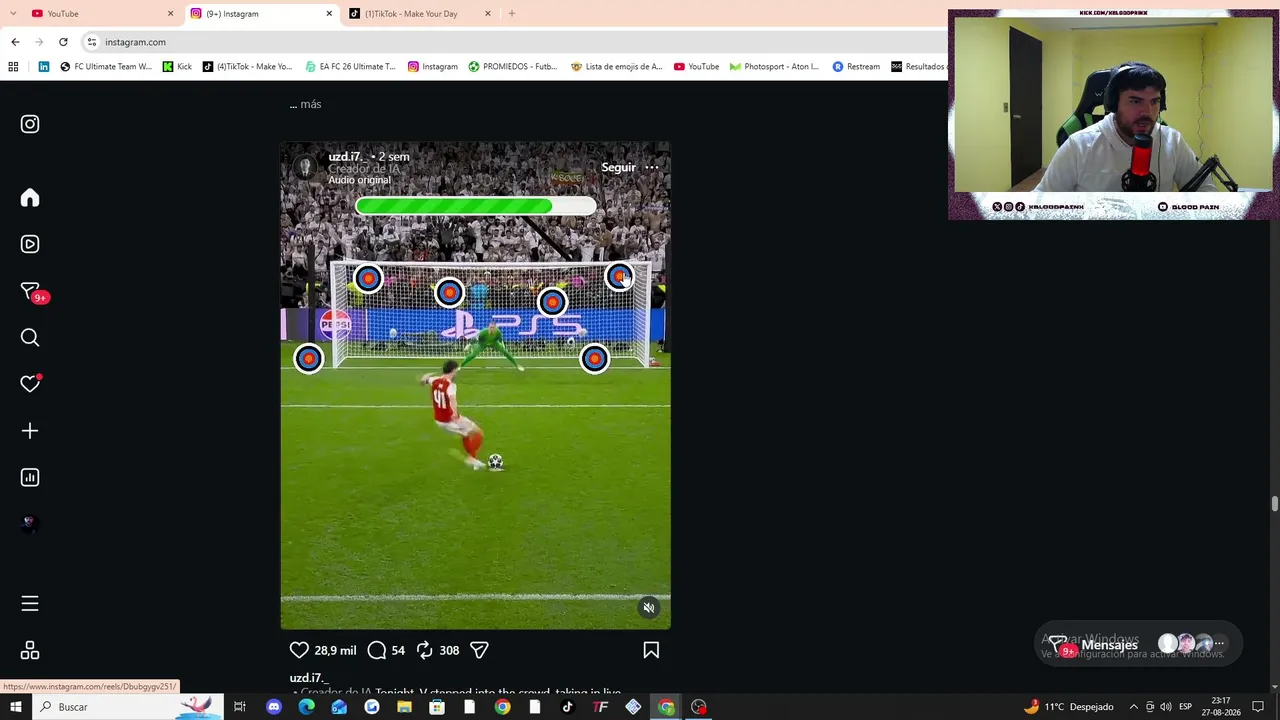This screenshot has height=720, width=1280.
Task: Open the Instagram hamburger More menu
Action: 30,604
